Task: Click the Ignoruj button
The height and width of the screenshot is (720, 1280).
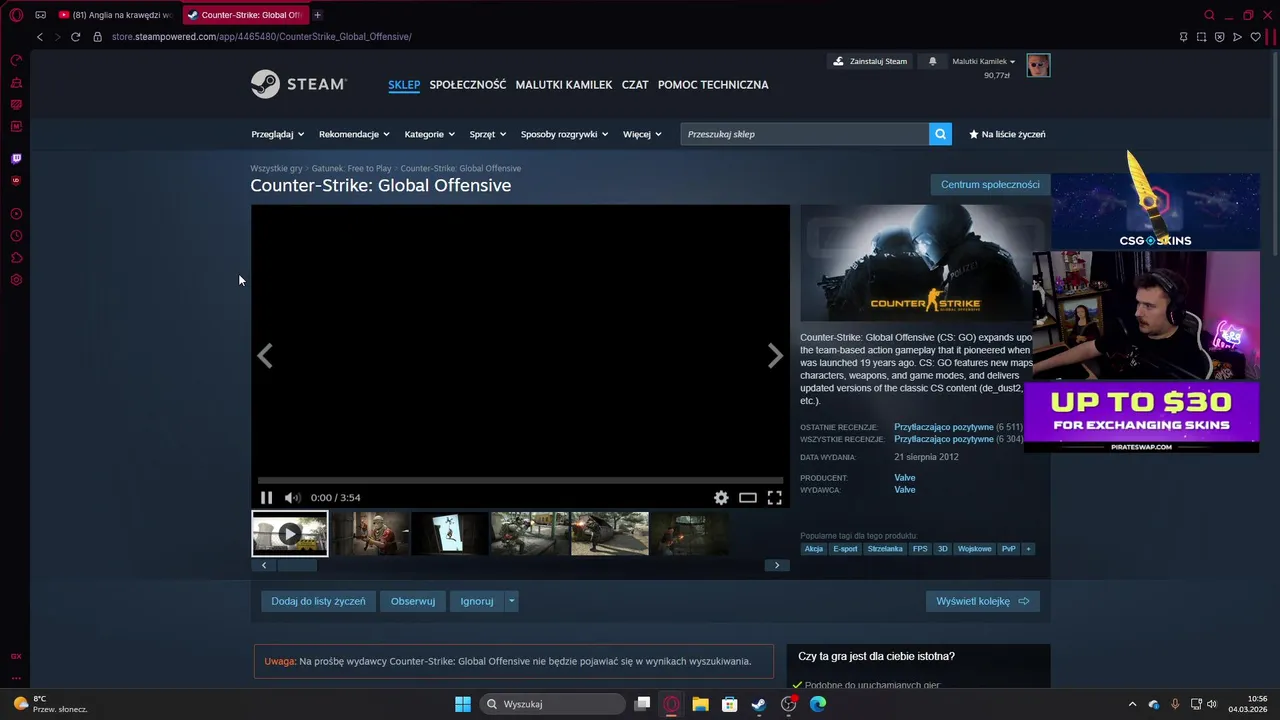Action: (x=477, y=601)
